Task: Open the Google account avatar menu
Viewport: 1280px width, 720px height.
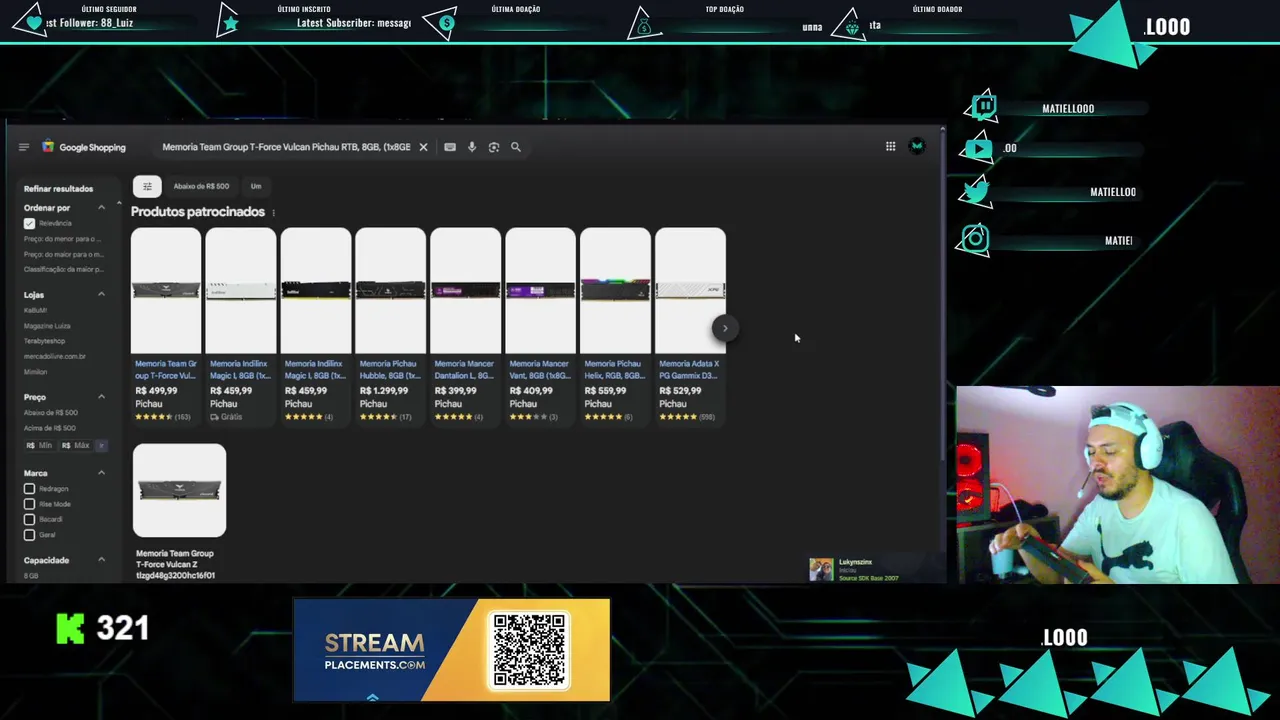Action: click(917, 146)
